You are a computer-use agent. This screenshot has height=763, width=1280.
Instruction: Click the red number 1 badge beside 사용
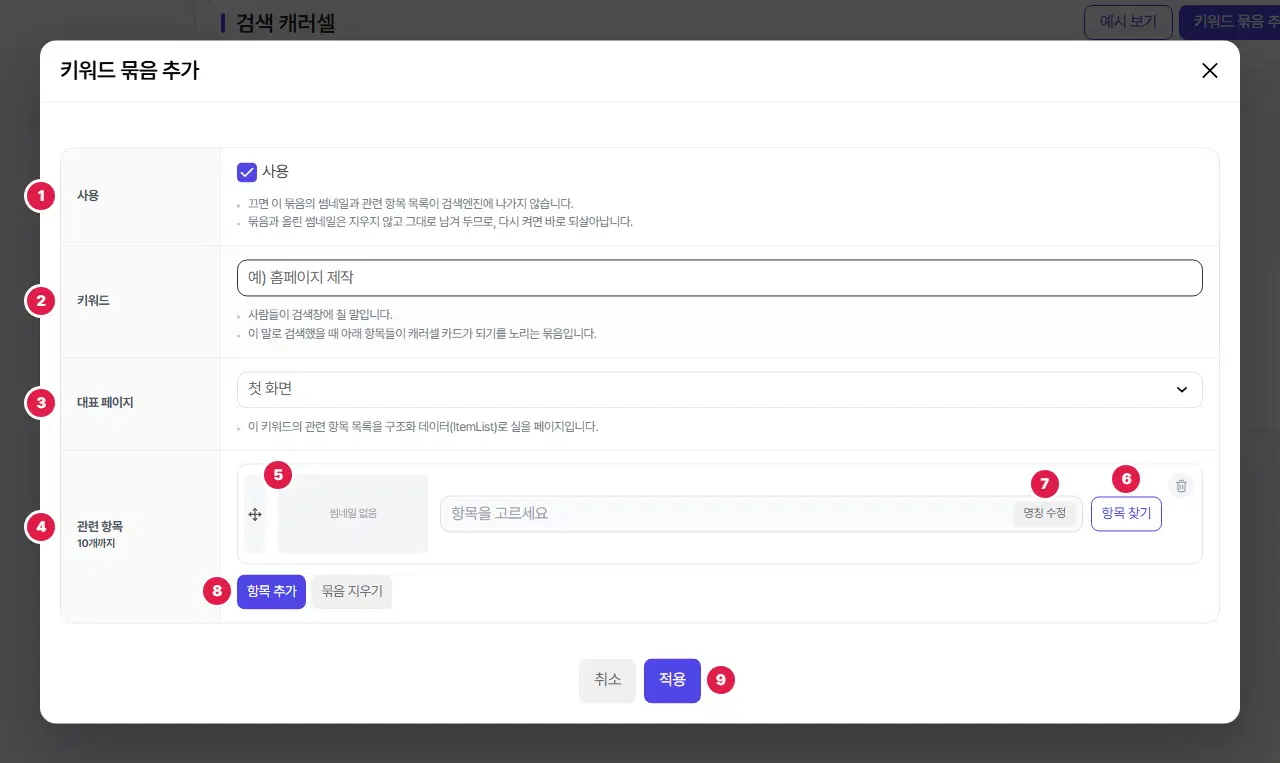click(x=40, y=195)
